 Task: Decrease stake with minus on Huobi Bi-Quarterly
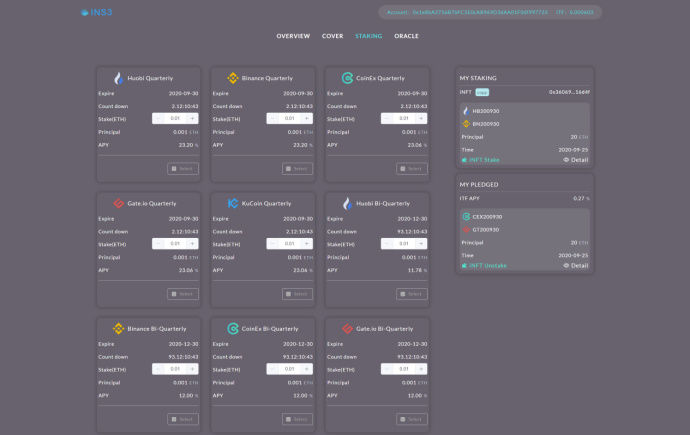pos(387,244)
